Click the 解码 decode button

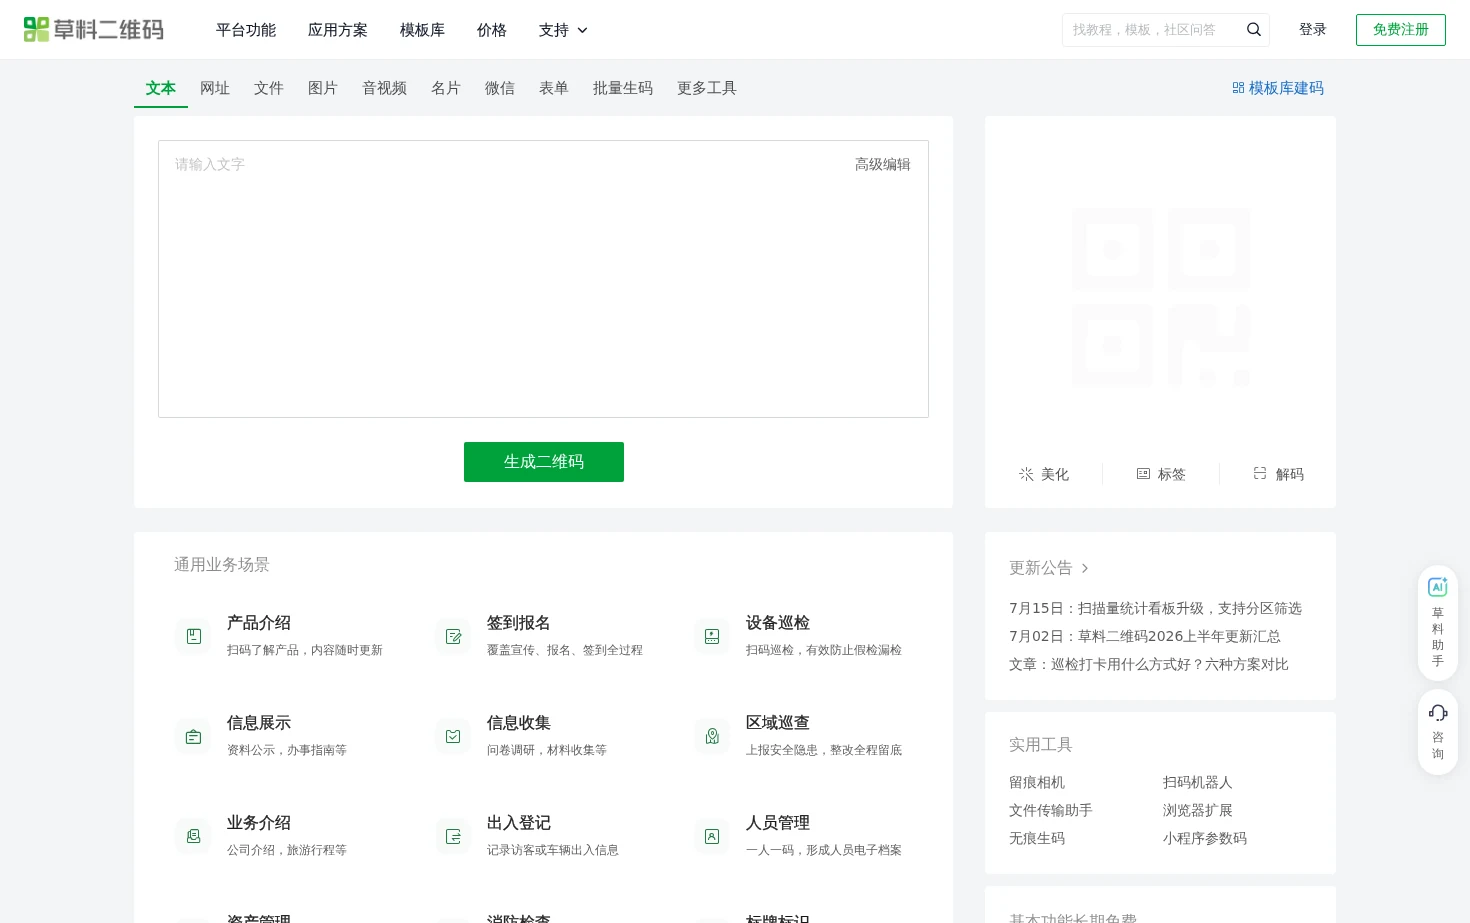1278,474
